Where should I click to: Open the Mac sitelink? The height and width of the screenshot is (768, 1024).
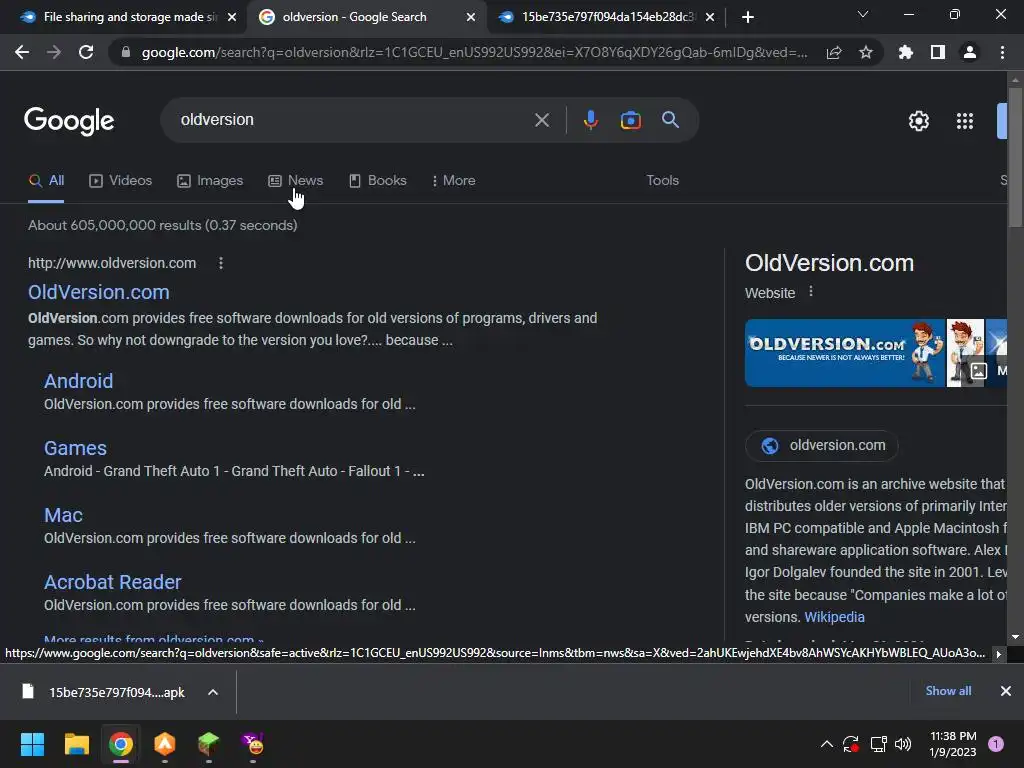tap(63, 516)
